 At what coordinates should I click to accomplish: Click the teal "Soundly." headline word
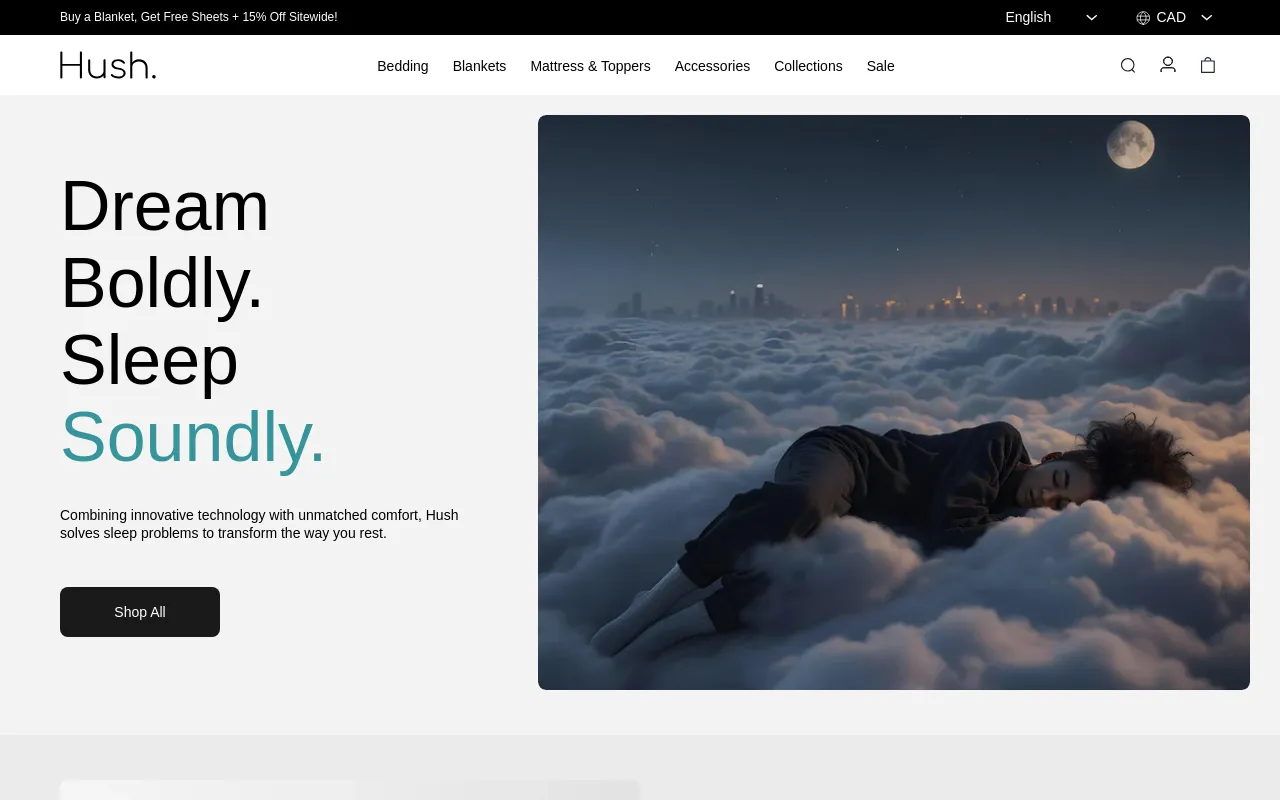[193, 437]
